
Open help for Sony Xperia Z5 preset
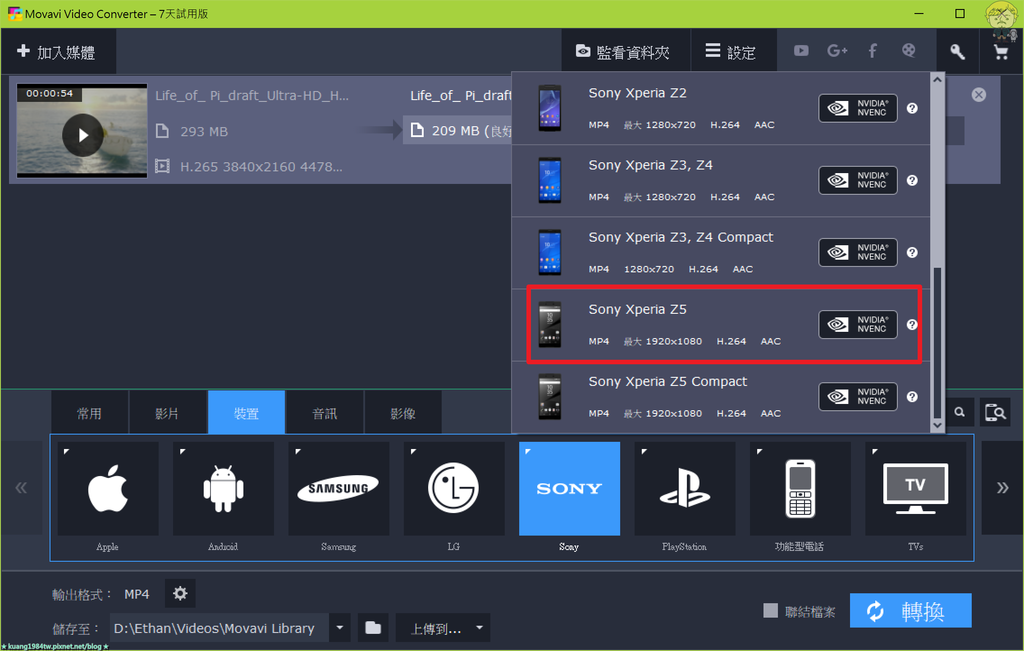pyautogui.click(x=912, y=325)
